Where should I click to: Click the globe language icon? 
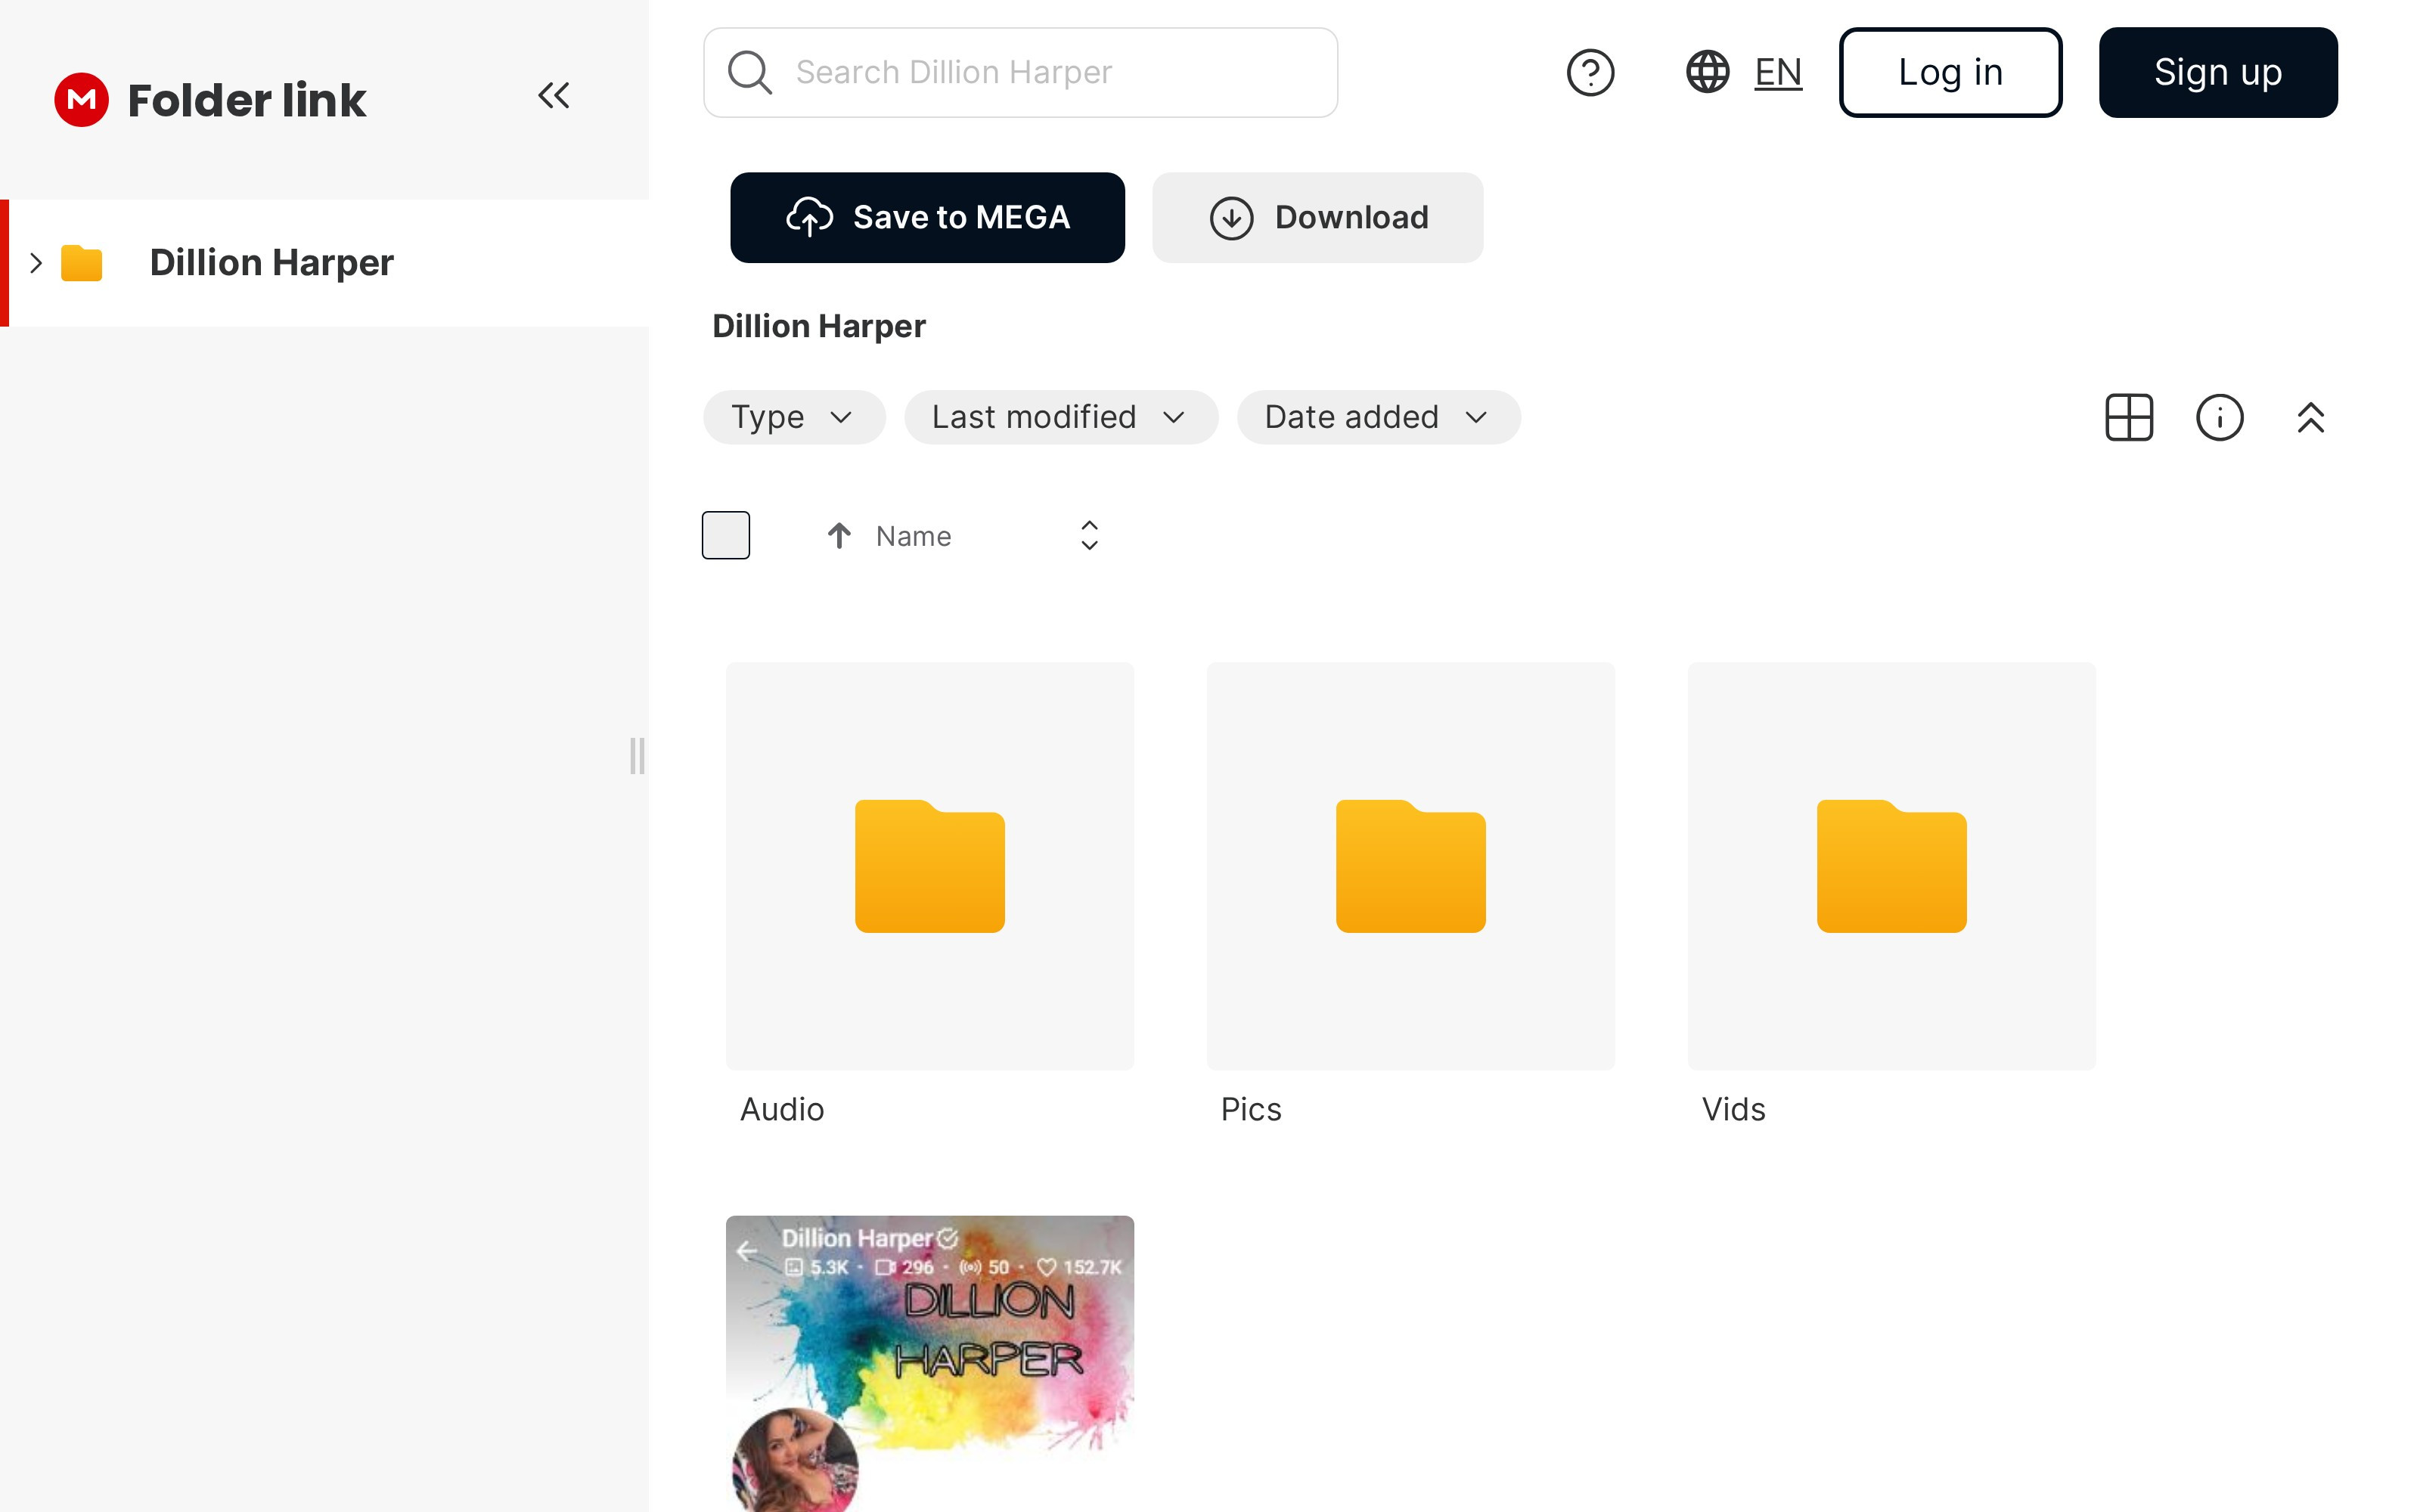click(x=1708, y=72)
